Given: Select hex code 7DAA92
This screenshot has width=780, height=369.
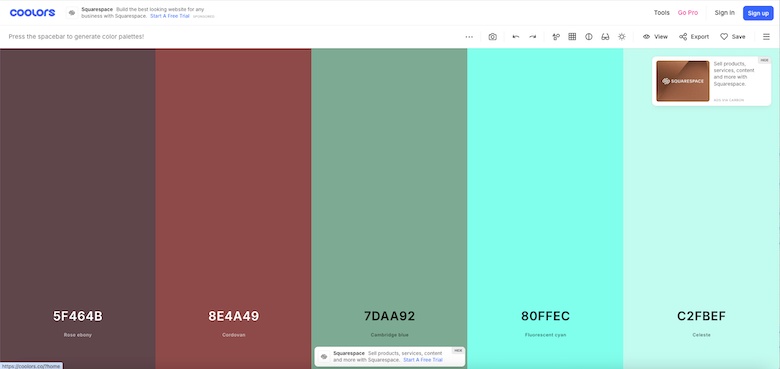Looking at the screenshot, I should [x=390, y=316].
